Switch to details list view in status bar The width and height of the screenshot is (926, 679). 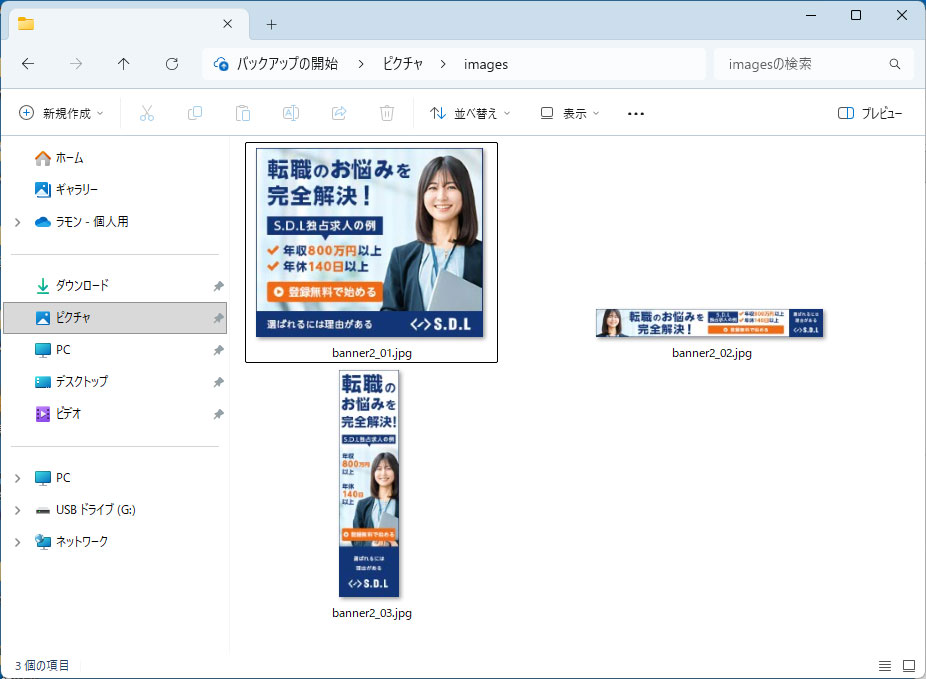(884, 665)
